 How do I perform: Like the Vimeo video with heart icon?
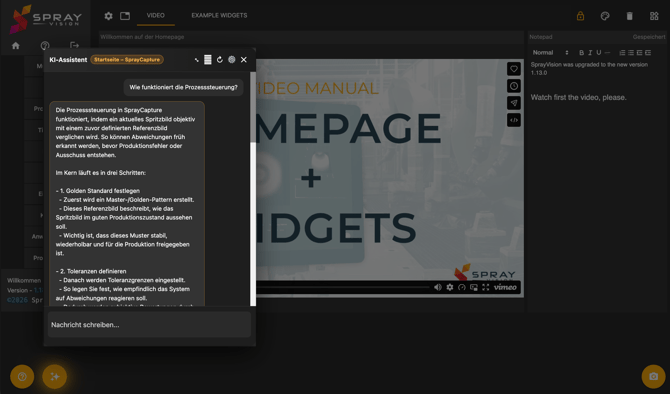[514, 69]
